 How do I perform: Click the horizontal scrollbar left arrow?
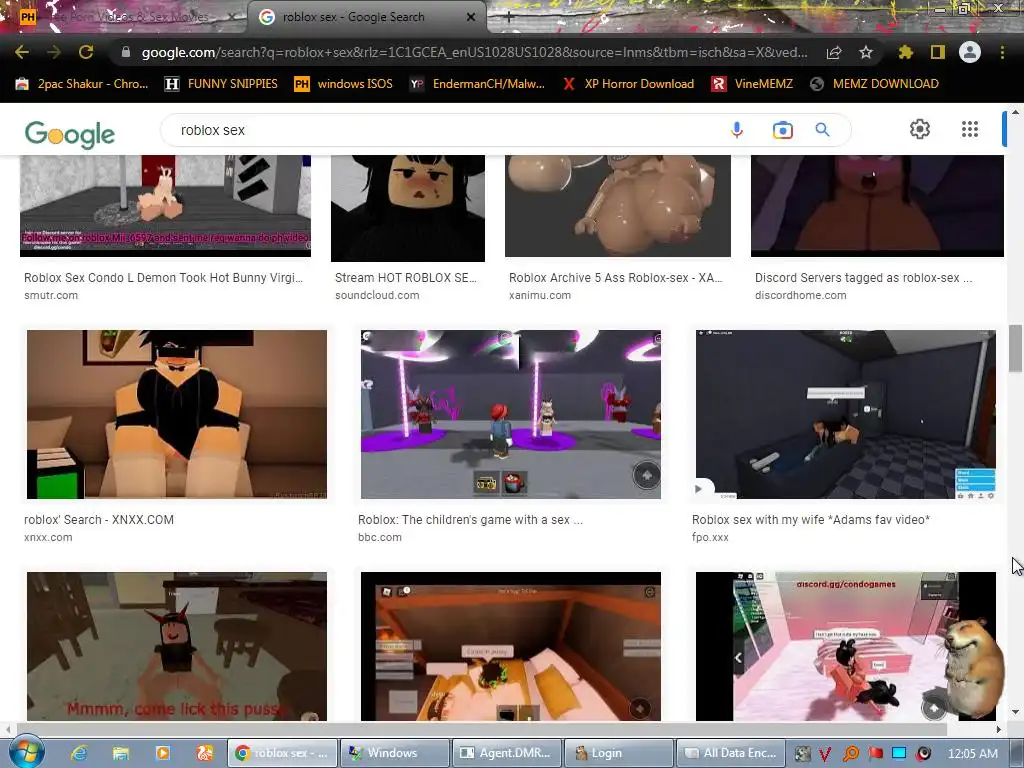point(7,729)
